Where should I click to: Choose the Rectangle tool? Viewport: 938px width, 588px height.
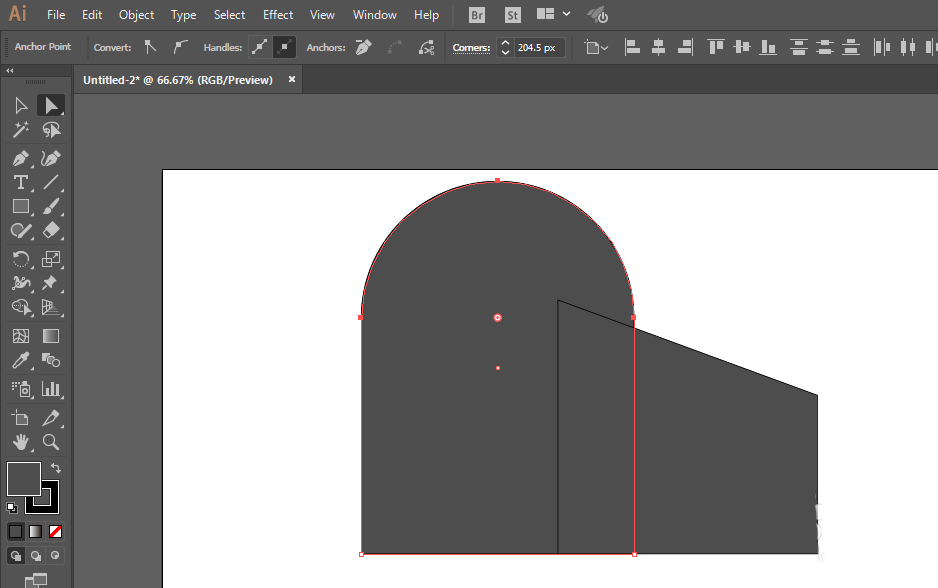(x=20, y=207)
